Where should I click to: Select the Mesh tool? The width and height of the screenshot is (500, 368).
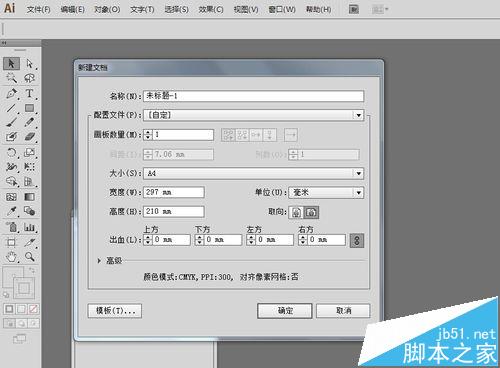pyautogui.click(x=11, y=197)
